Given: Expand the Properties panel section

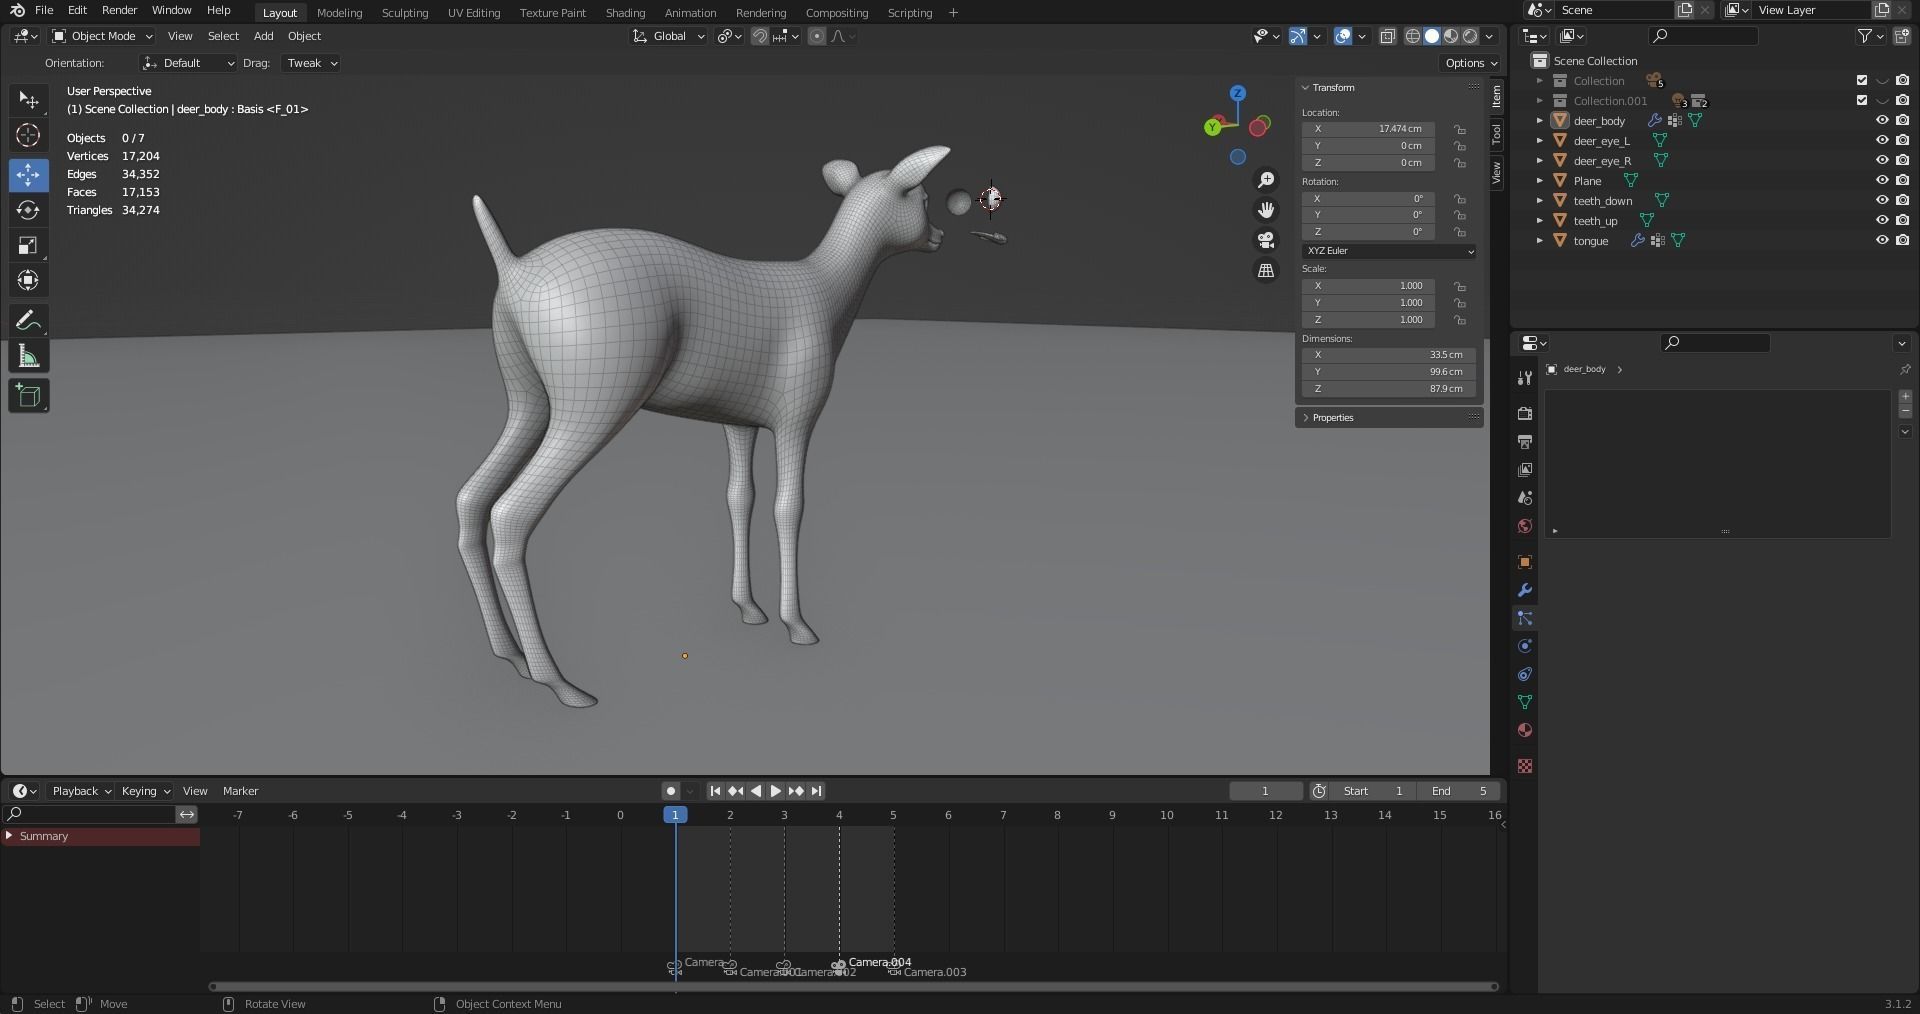Looking at the screenshot, I should tap(1388, 418).
